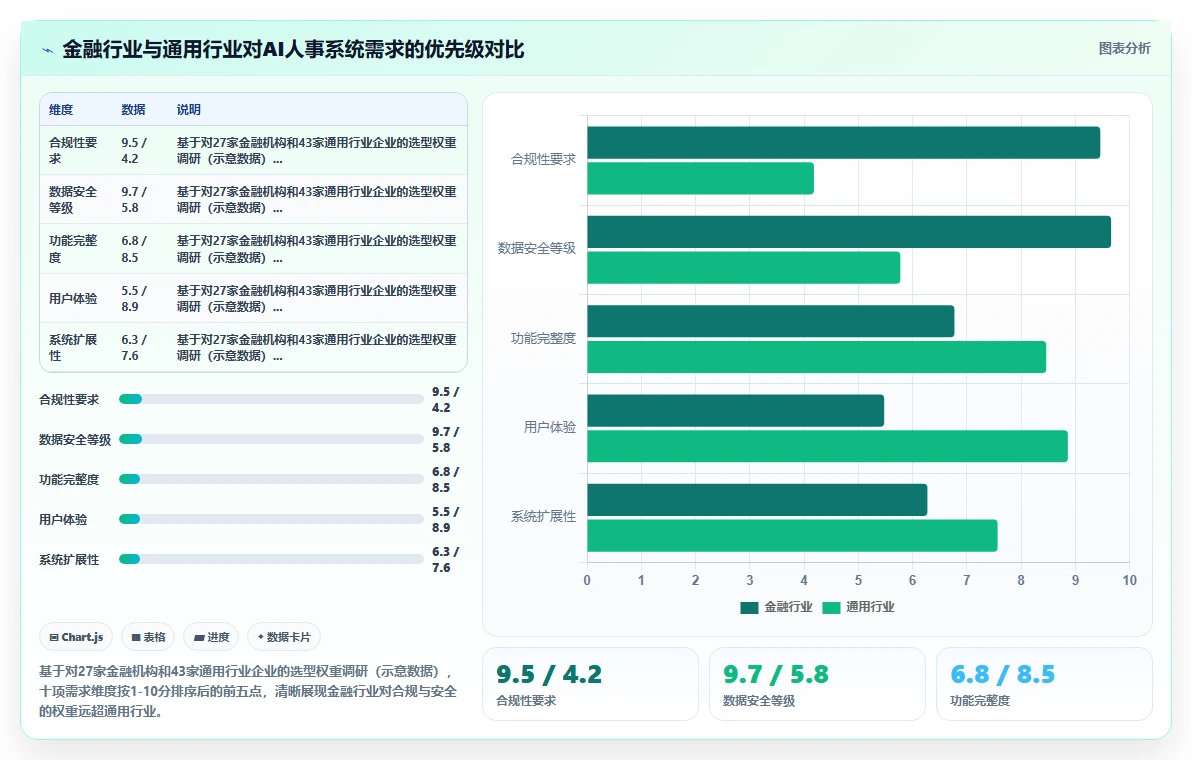Select the 表格 tag chip
This screenshot has height=760, width=1192.
[148, 637]
